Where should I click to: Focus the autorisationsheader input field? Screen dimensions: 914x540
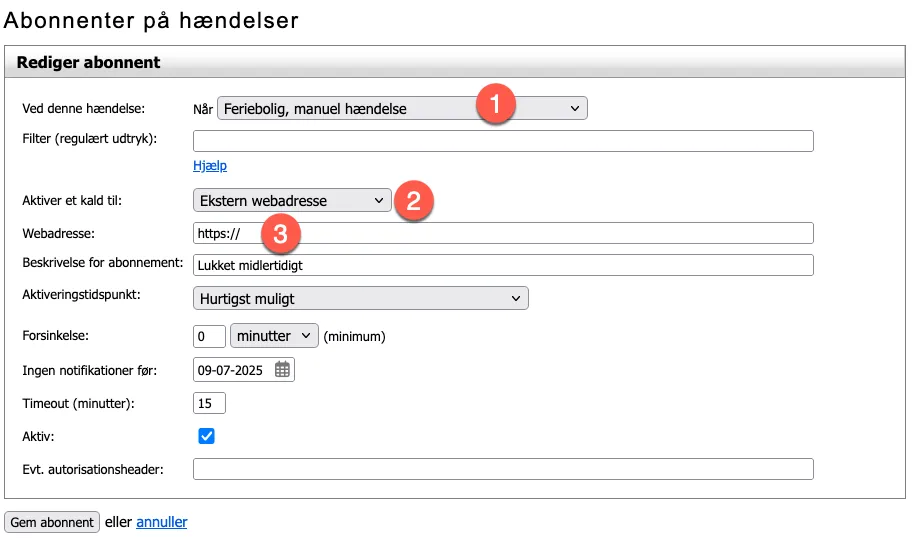click(503, 469)
